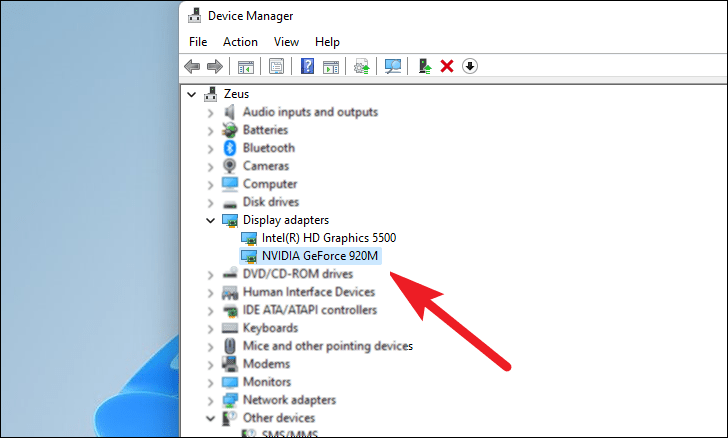Image resolution: width=728 pixels, height=438 pixels.
Task: Expand the Cameras chevron
Action: click(x=210, y=166)
